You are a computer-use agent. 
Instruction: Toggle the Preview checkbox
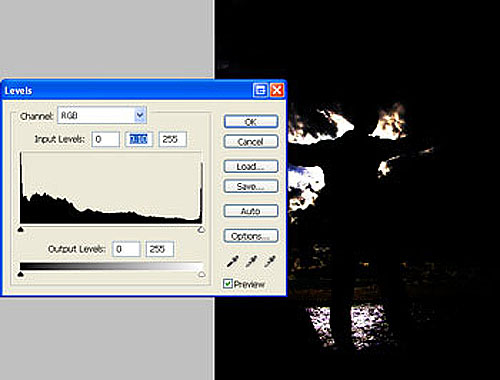pos(228,284)
